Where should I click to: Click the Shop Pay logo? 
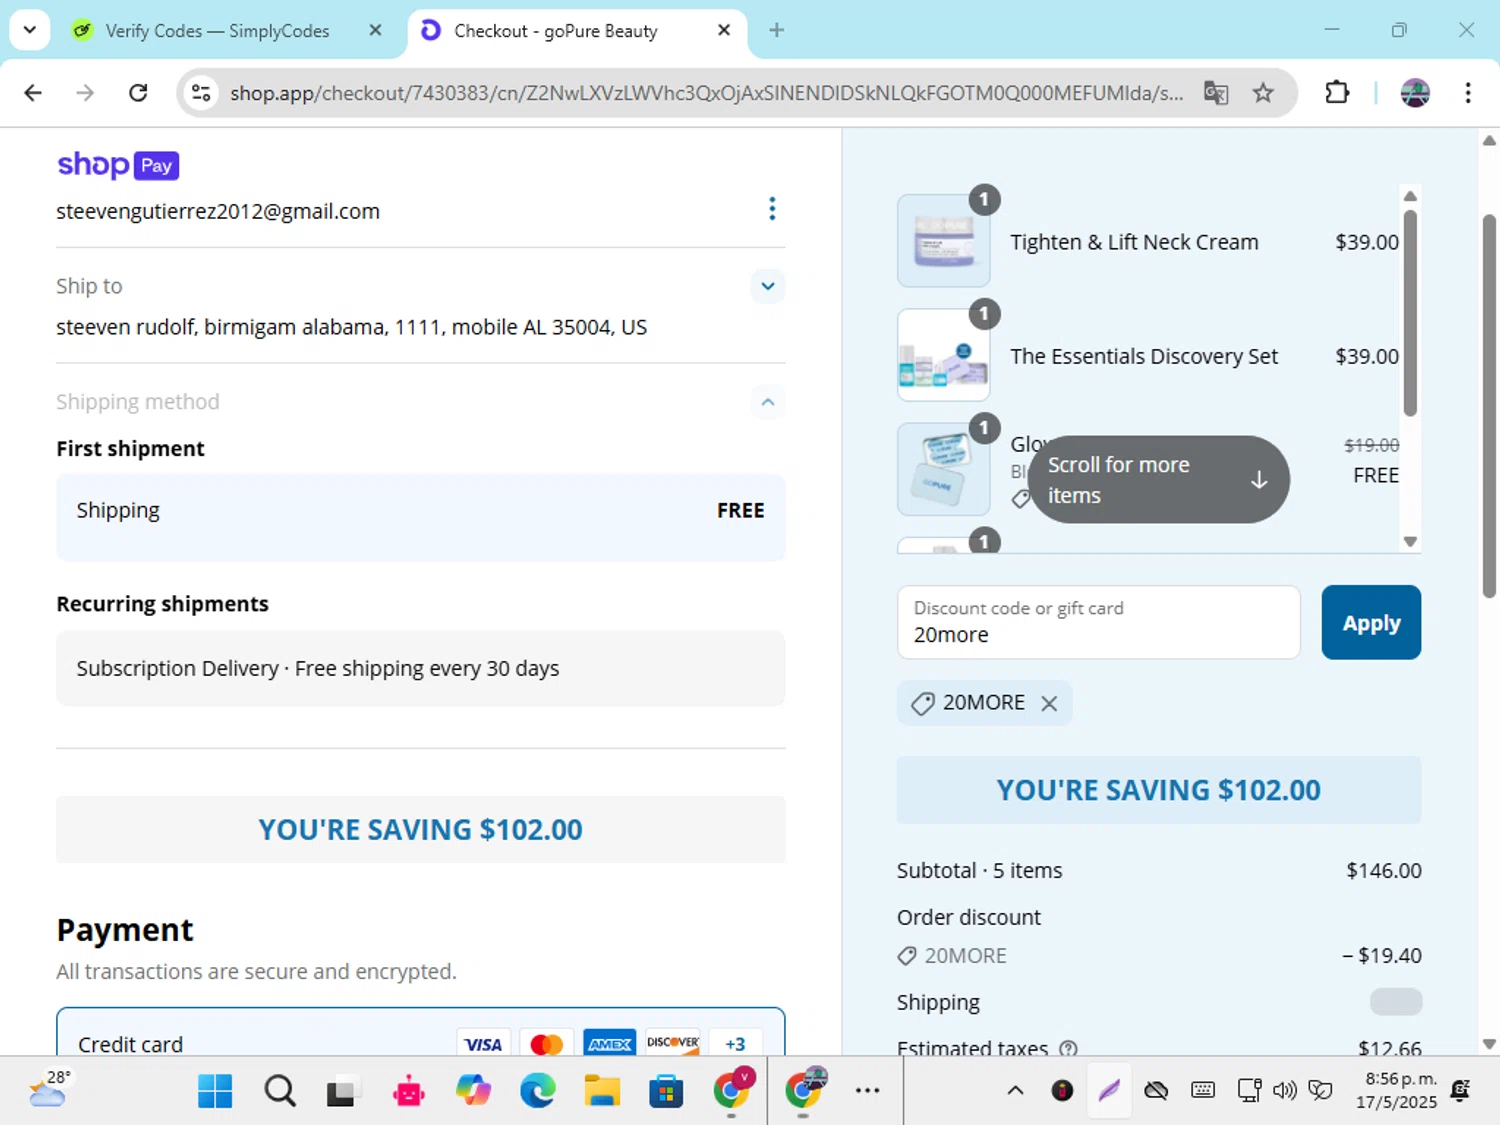tap(118, 165)
